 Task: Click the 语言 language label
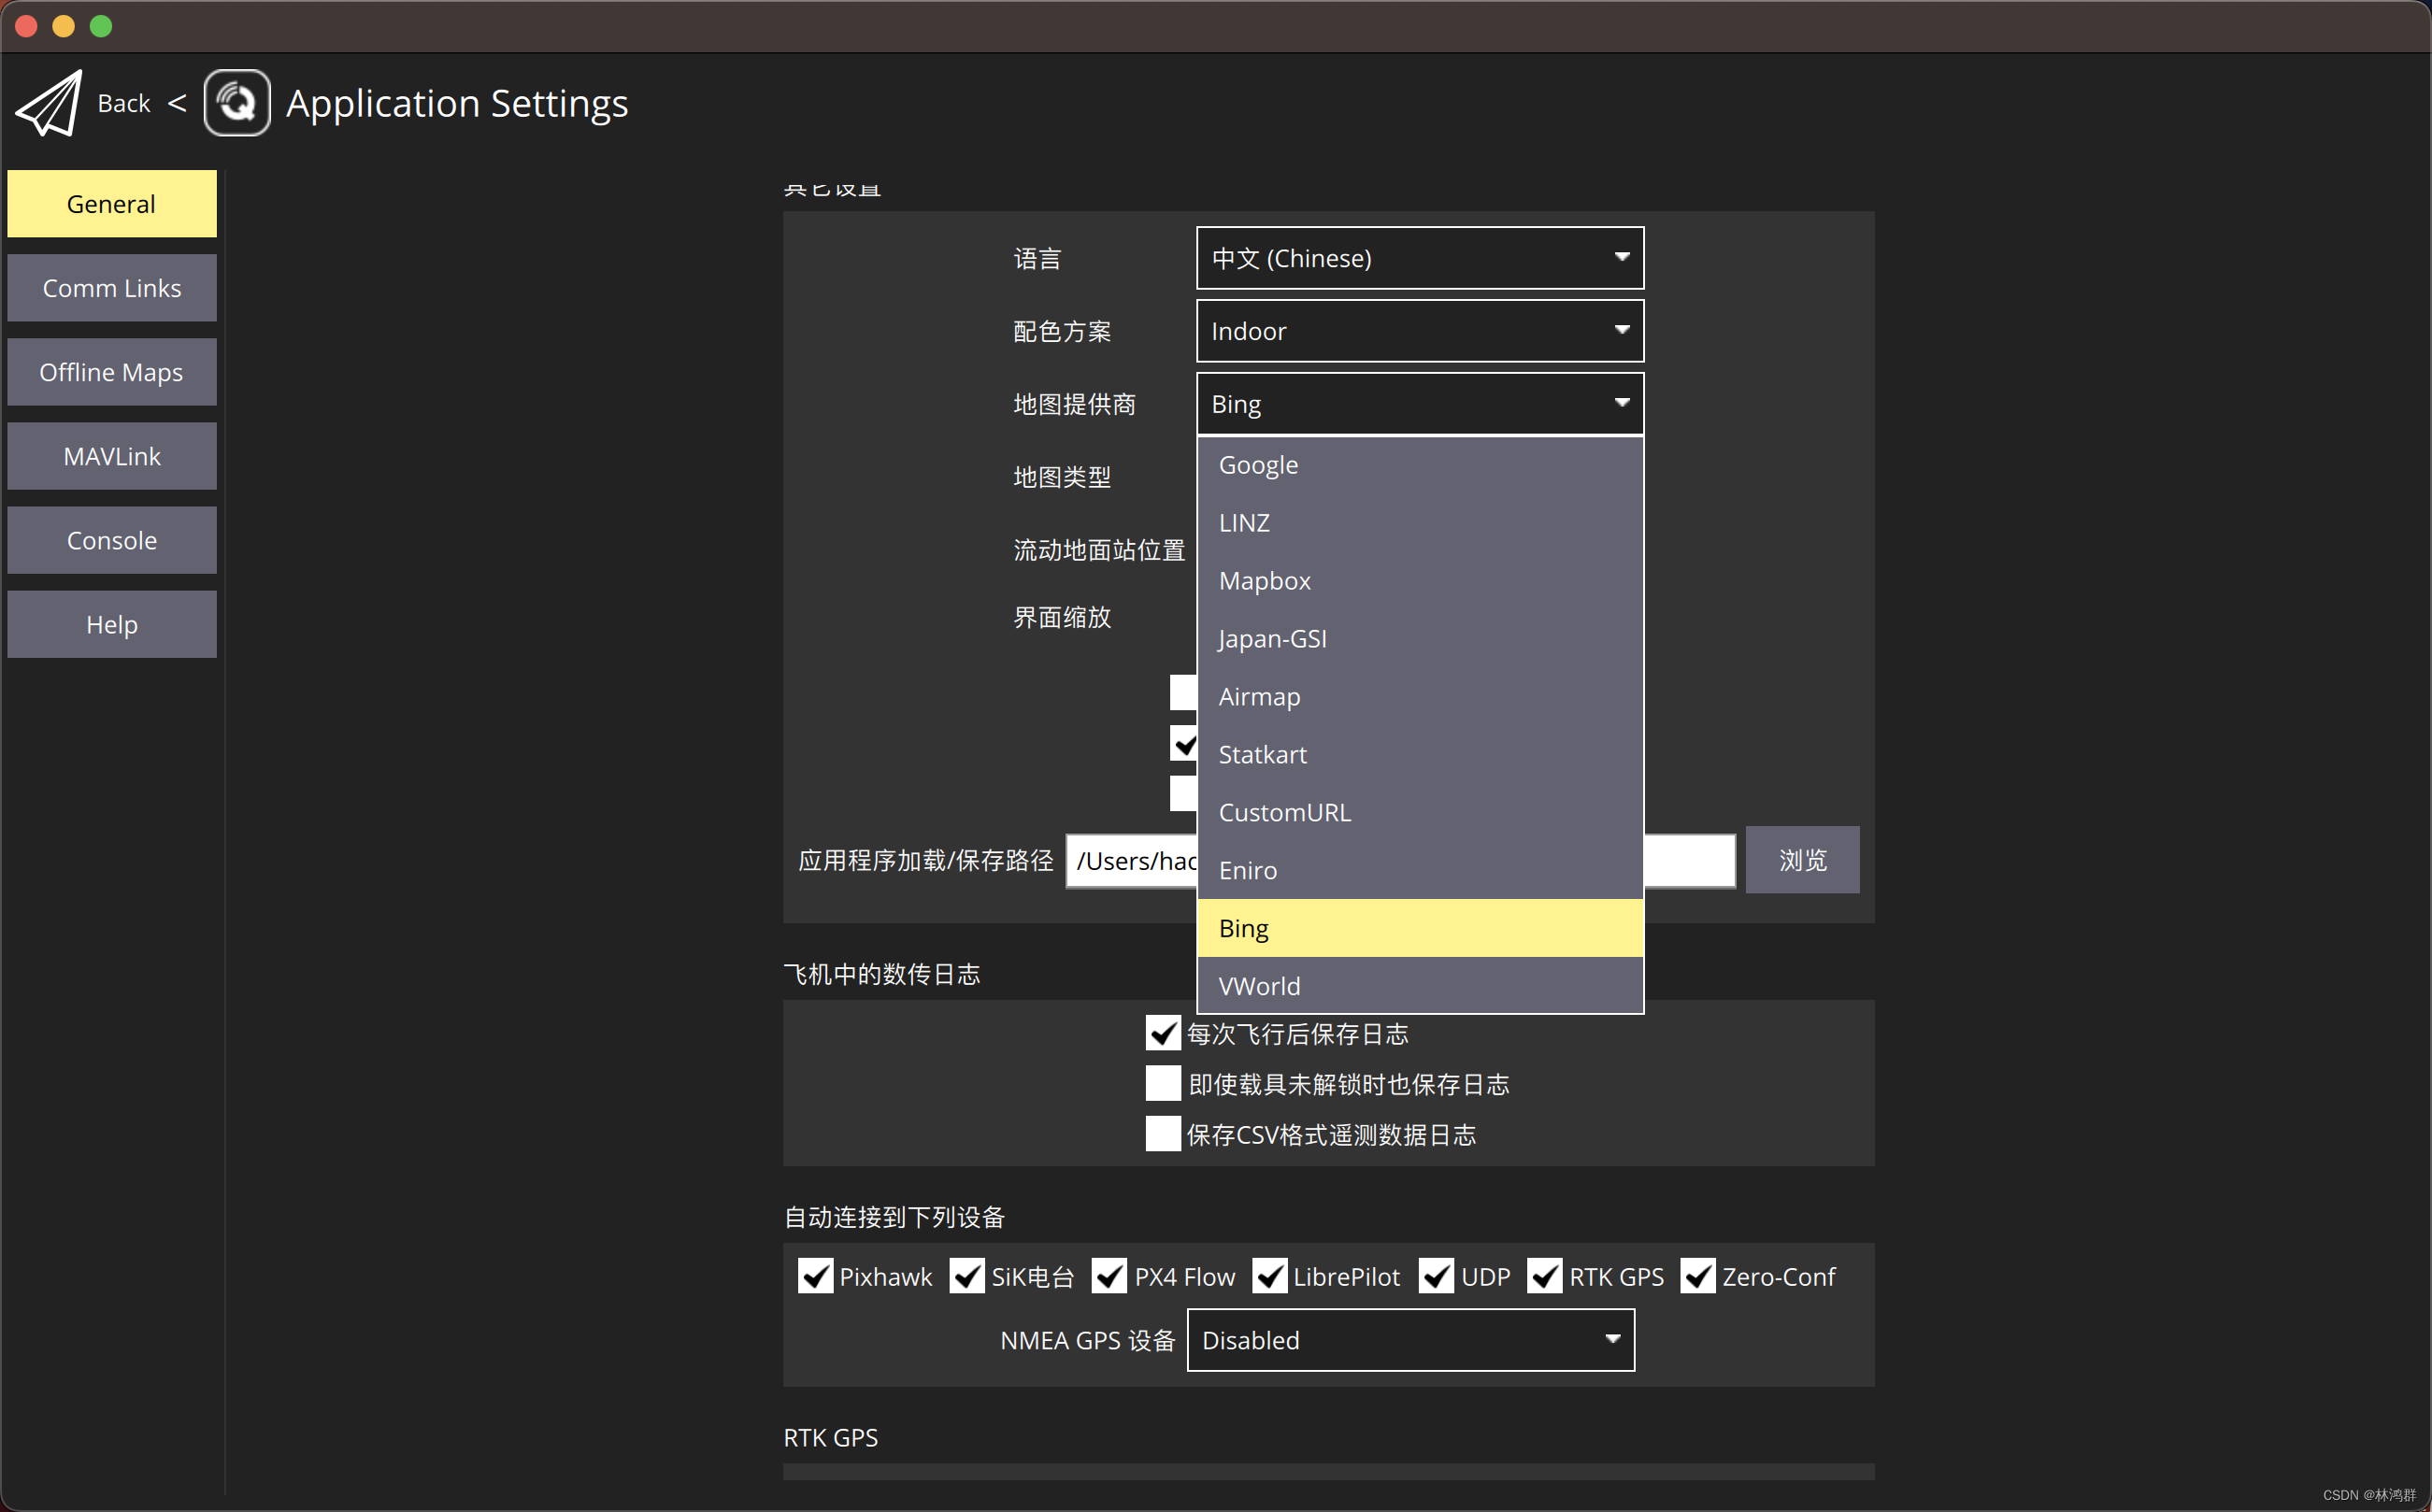point(1037,259)
